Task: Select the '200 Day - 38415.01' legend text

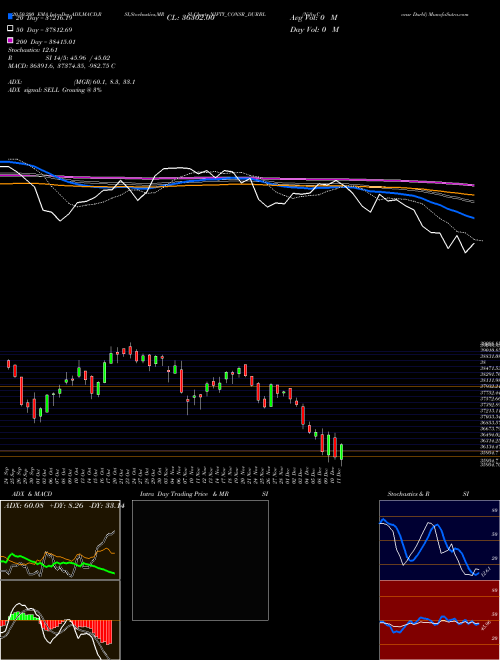Action: click(46, 42)
